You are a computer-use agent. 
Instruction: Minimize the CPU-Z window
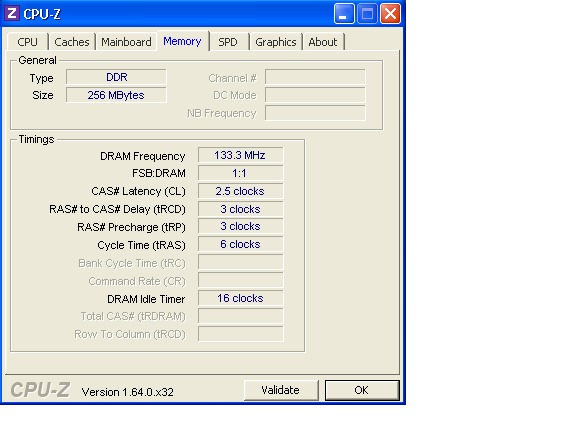344,14
